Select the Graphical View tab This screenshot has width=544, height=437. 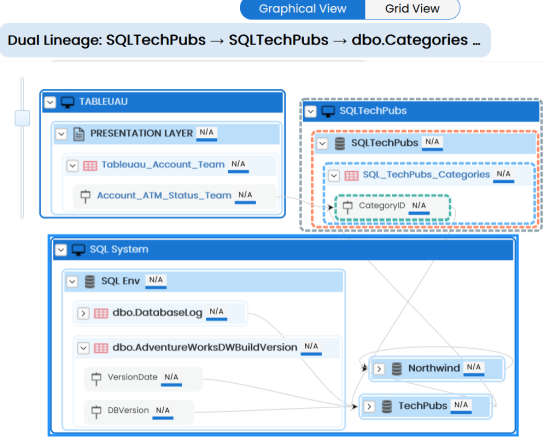(x=303, y=9)
